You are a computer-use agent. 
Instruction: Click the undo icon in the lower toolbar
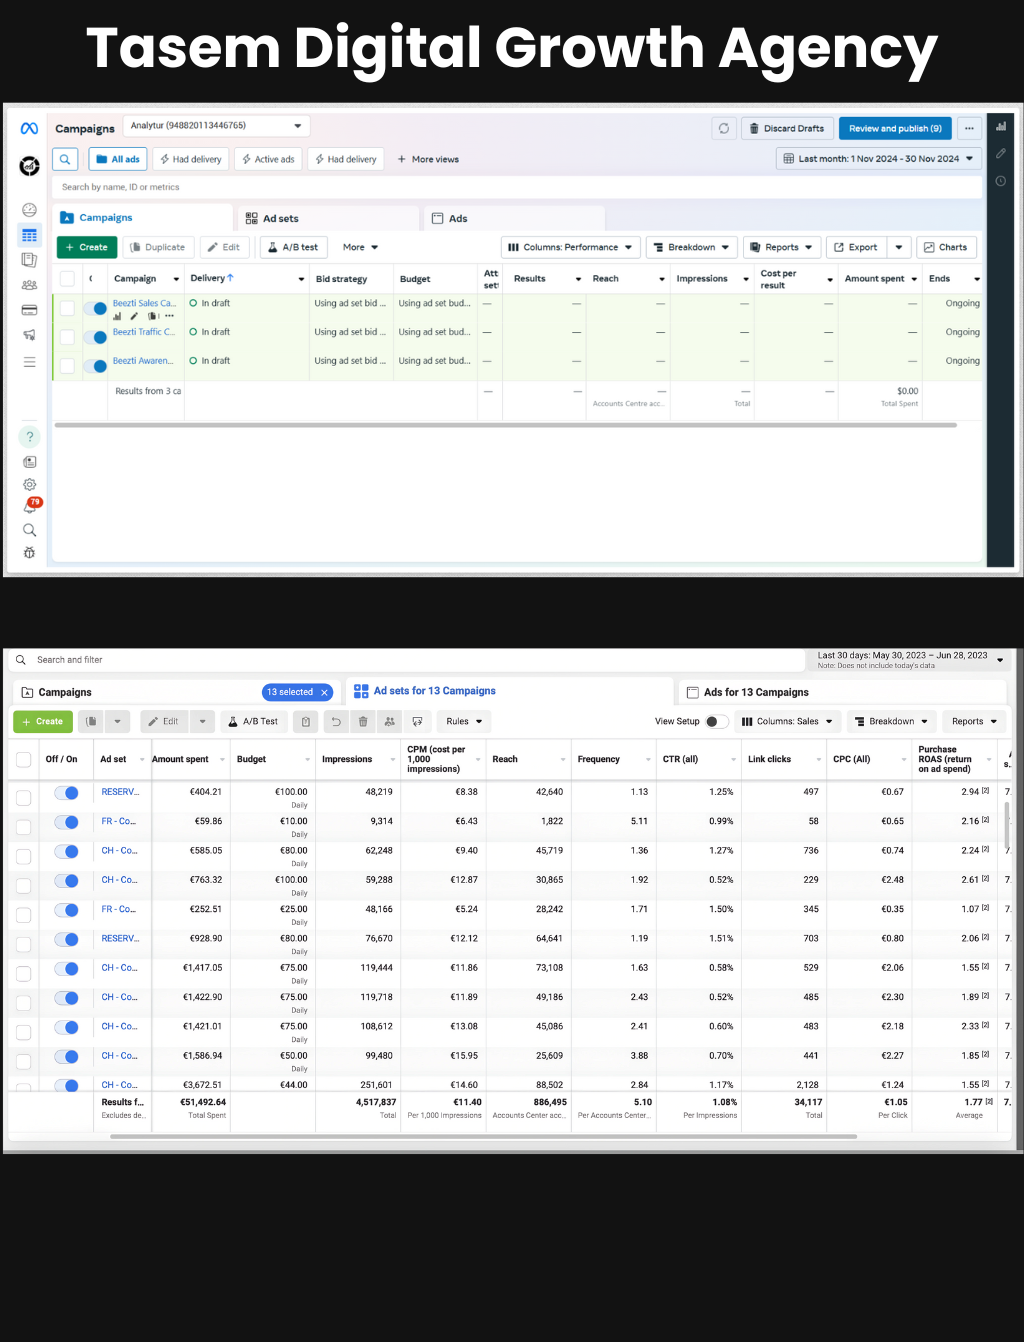pos(336,721)
